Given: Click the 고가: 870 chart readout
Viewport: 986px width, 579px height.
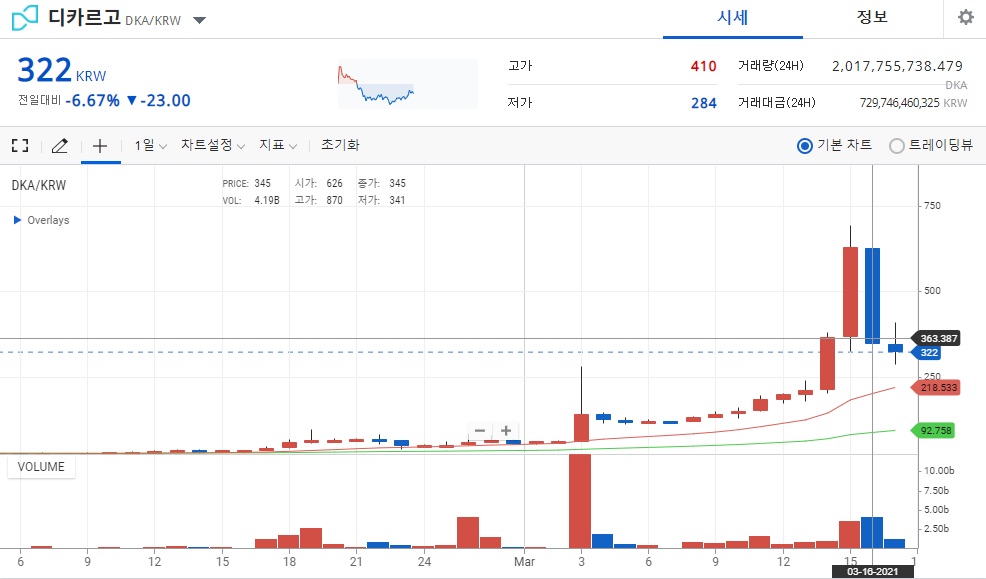Looking at the screenshot, I should pyautogui.click(x=319, y=200).
